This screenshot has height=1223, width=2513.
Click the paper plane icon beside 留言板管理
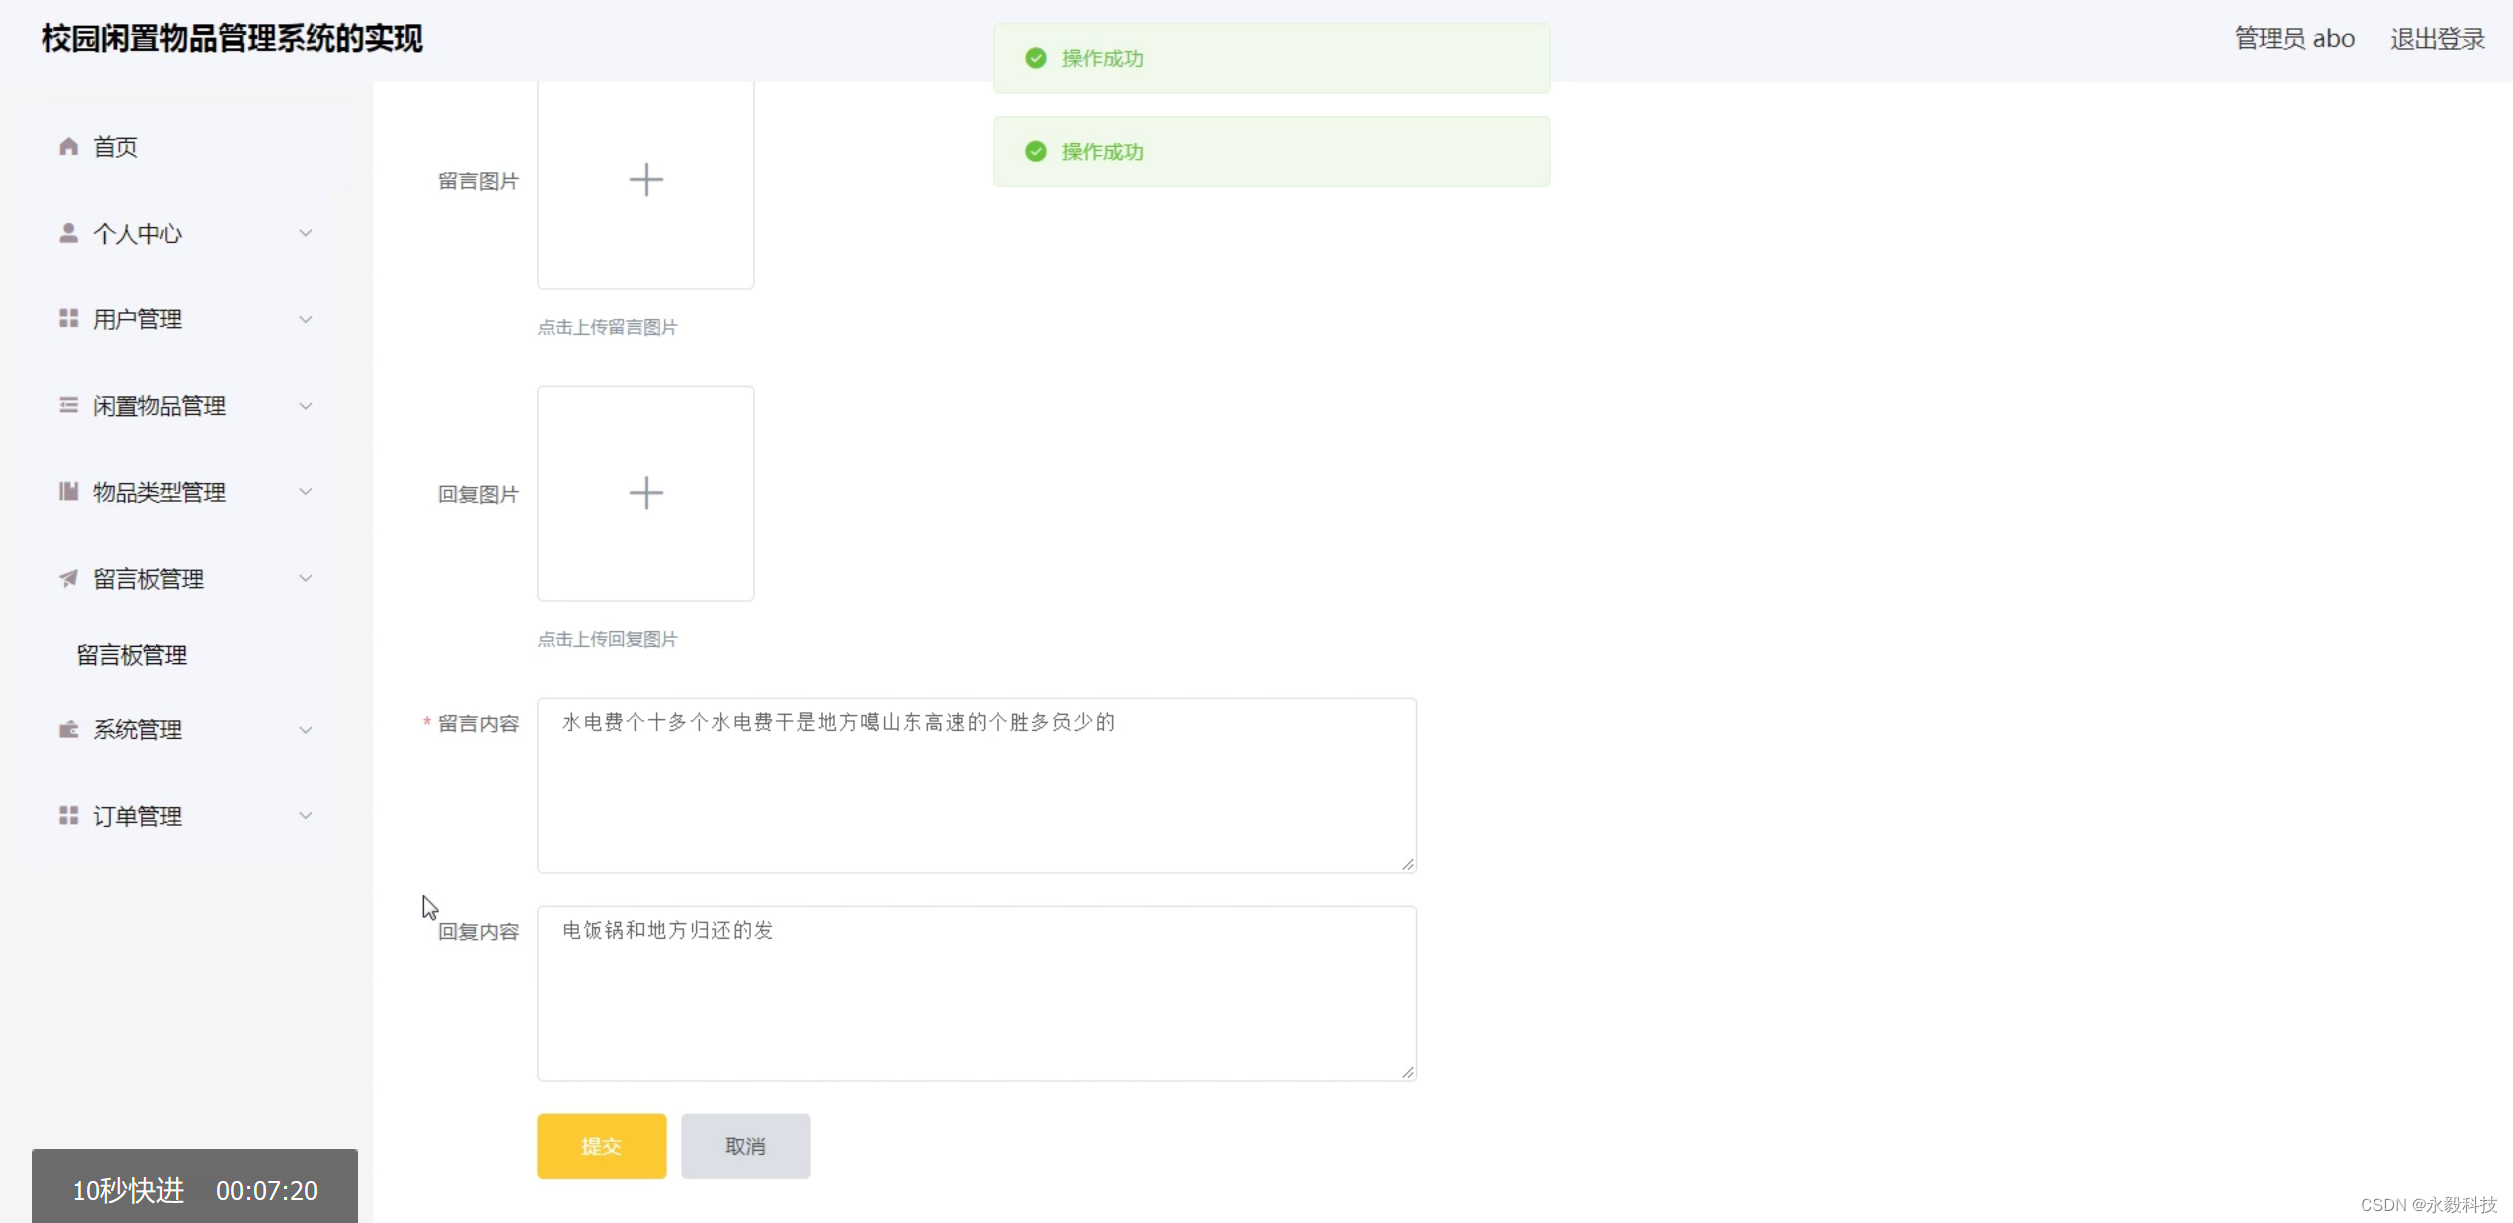(x=68, y=578)
